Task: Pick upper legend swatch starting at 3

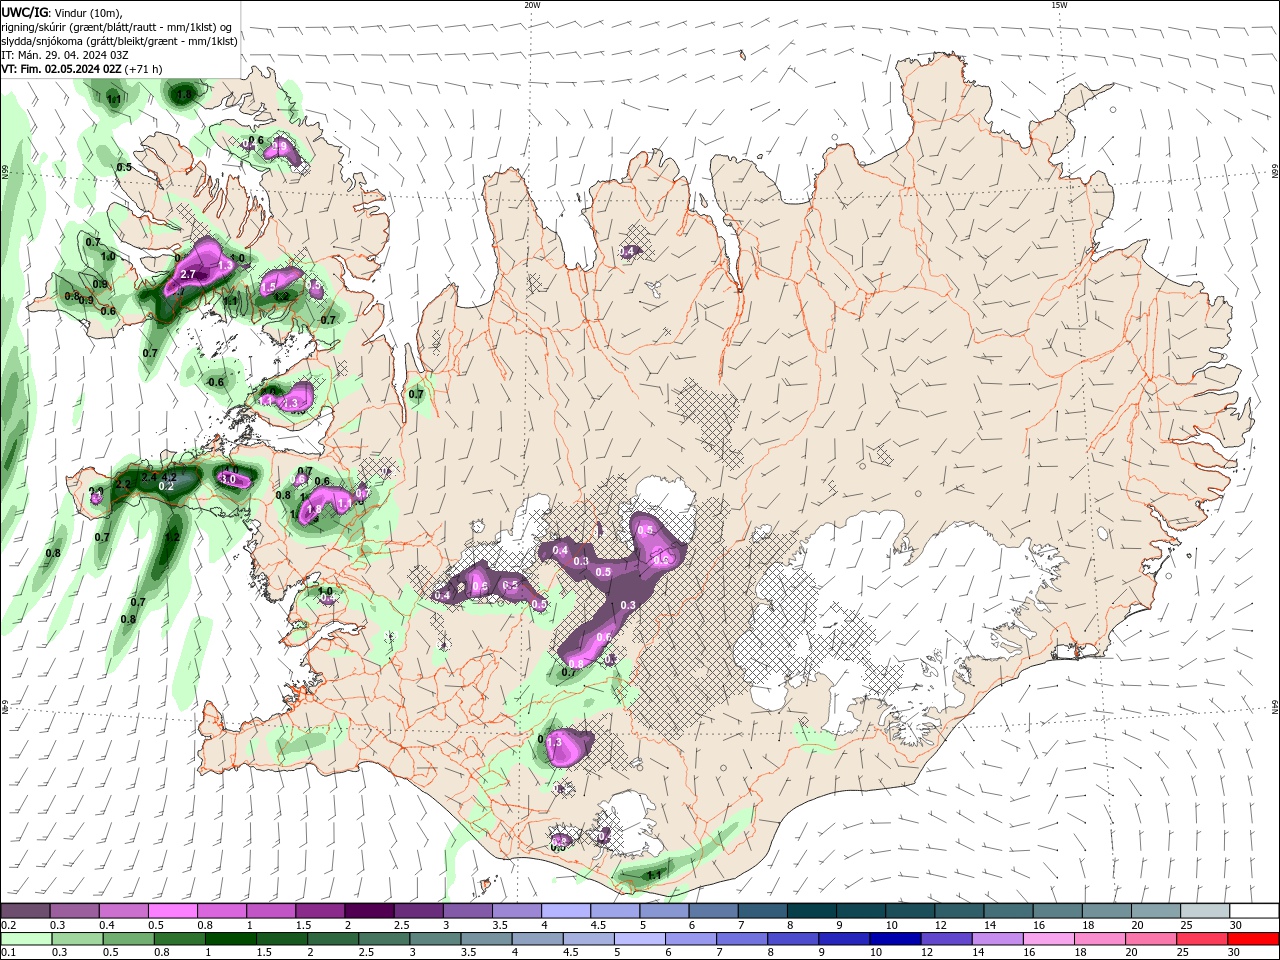Action: pyautogui.click(x=467, y=911)
